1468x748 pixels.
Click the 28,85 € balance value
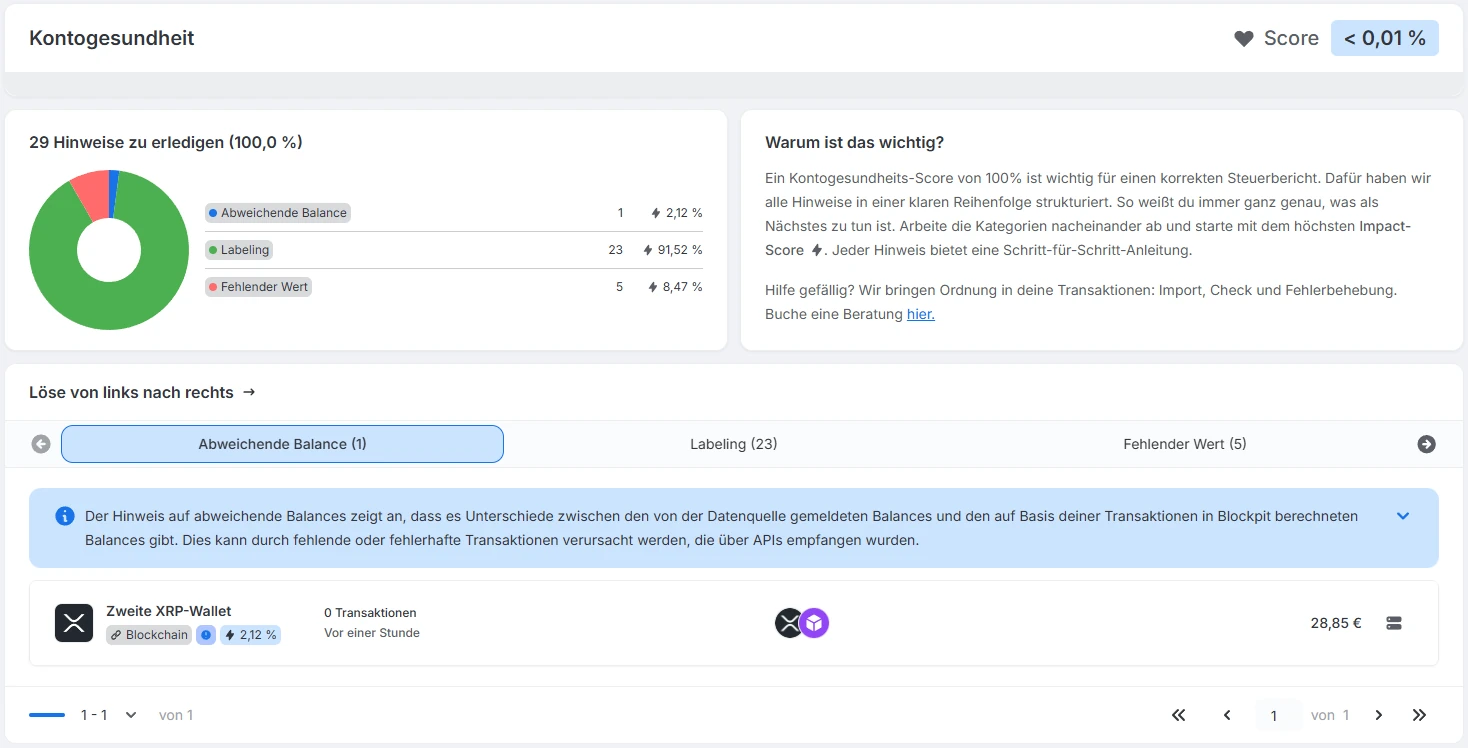click(x=1336, y=623)
